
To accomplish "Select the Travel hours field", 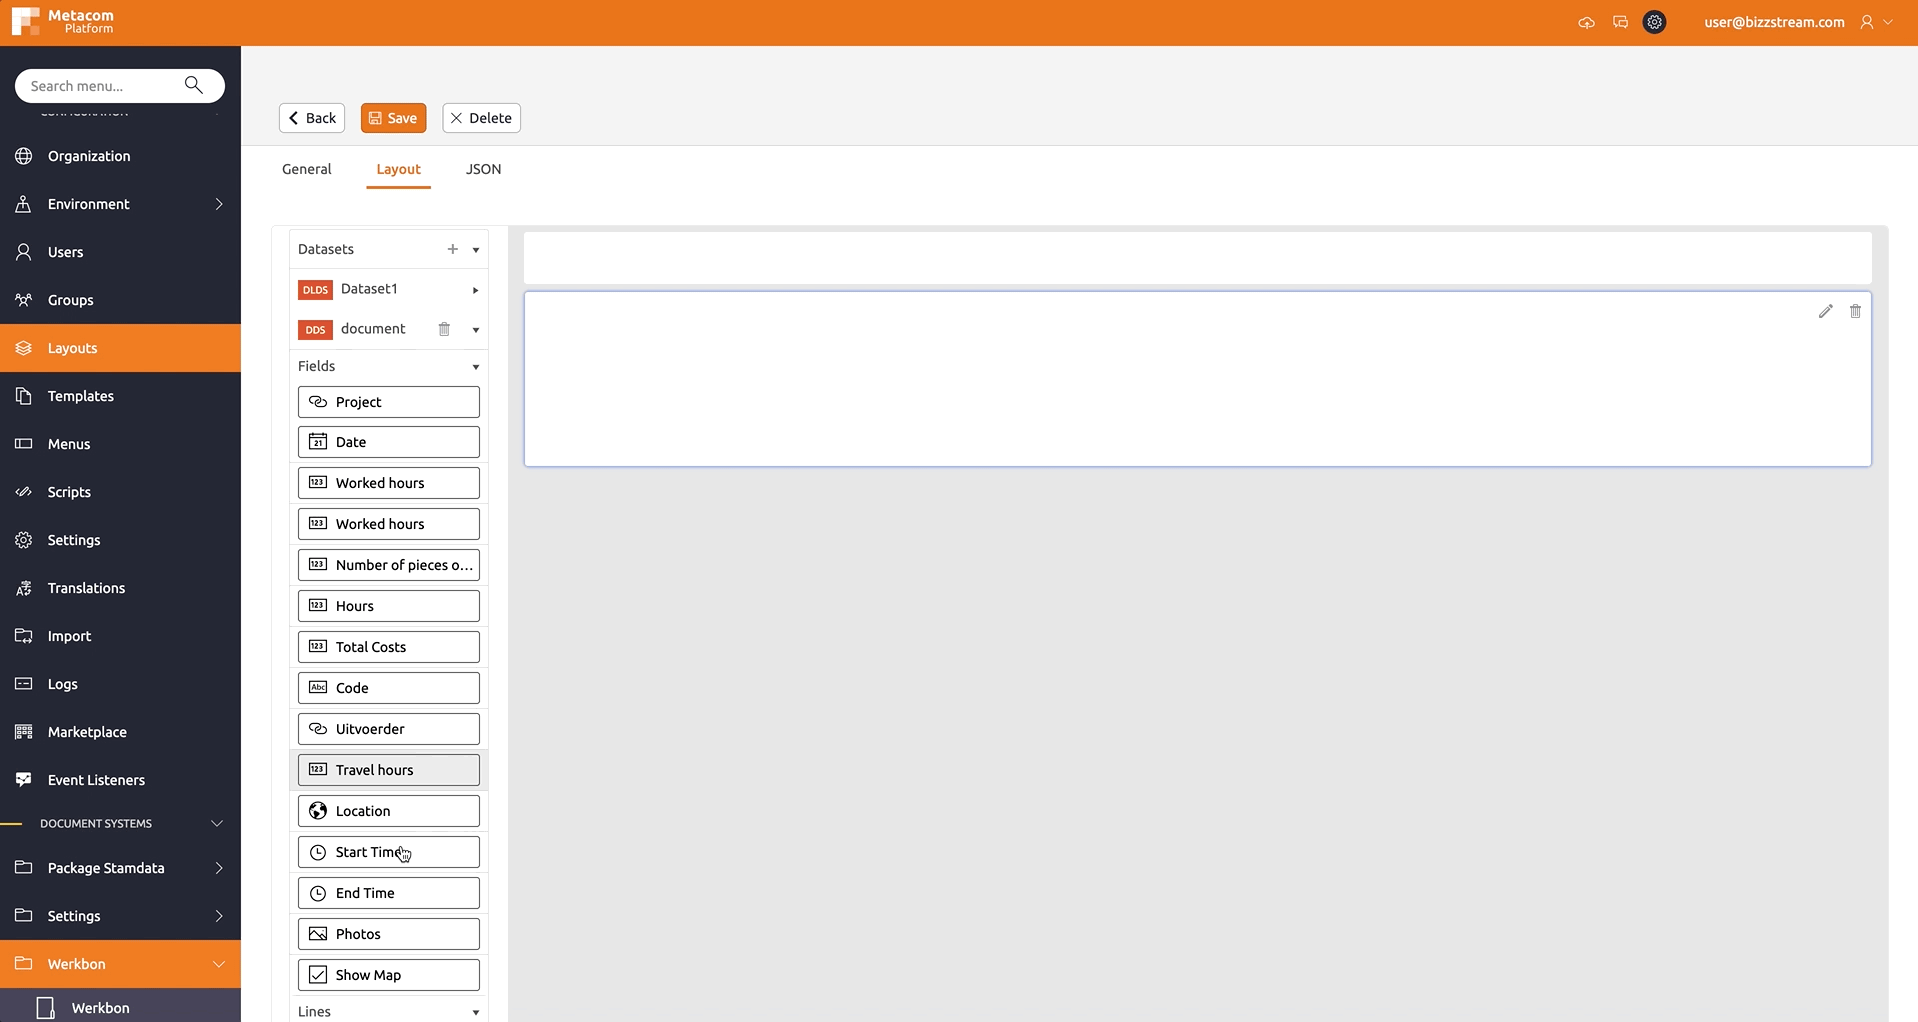I will [x=389, y=770].
